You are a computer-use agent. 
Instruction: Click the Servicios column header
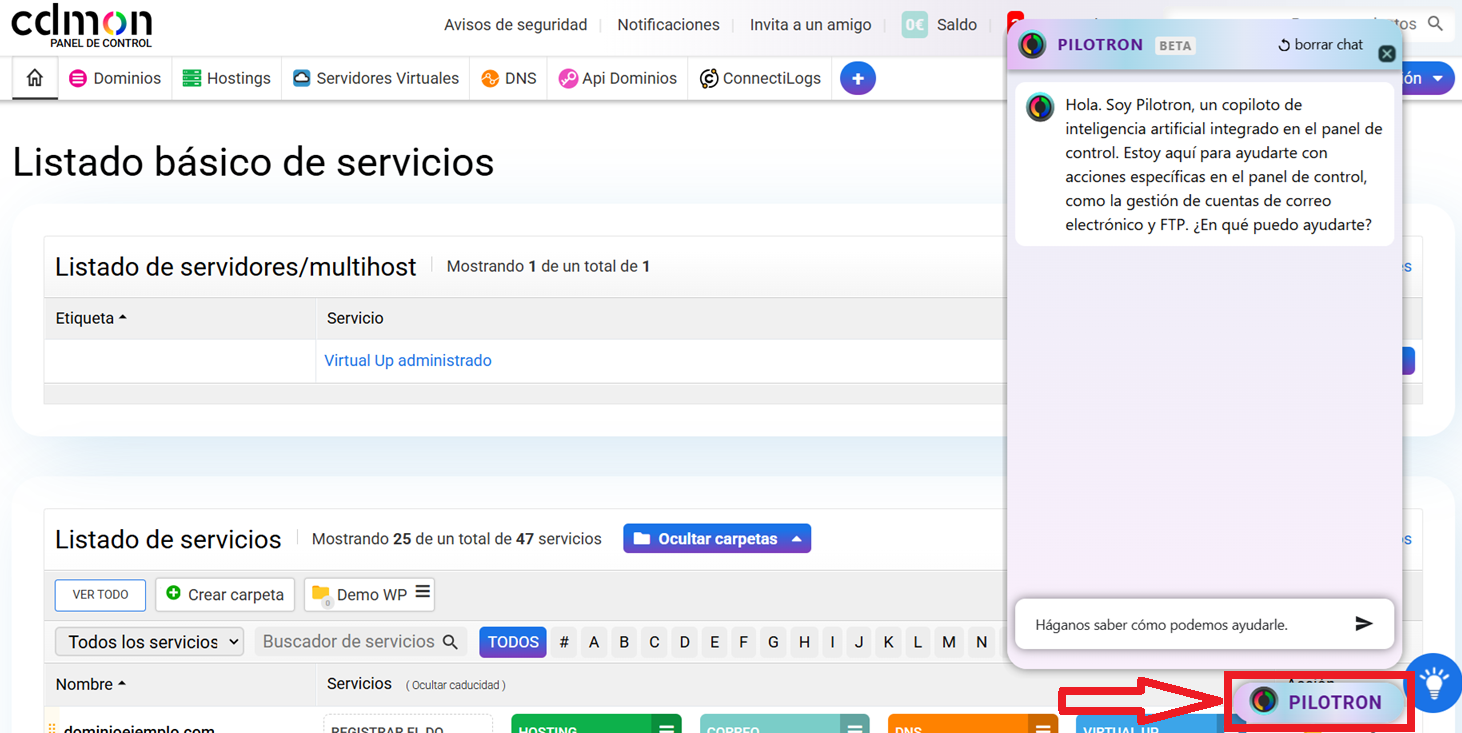359,684
